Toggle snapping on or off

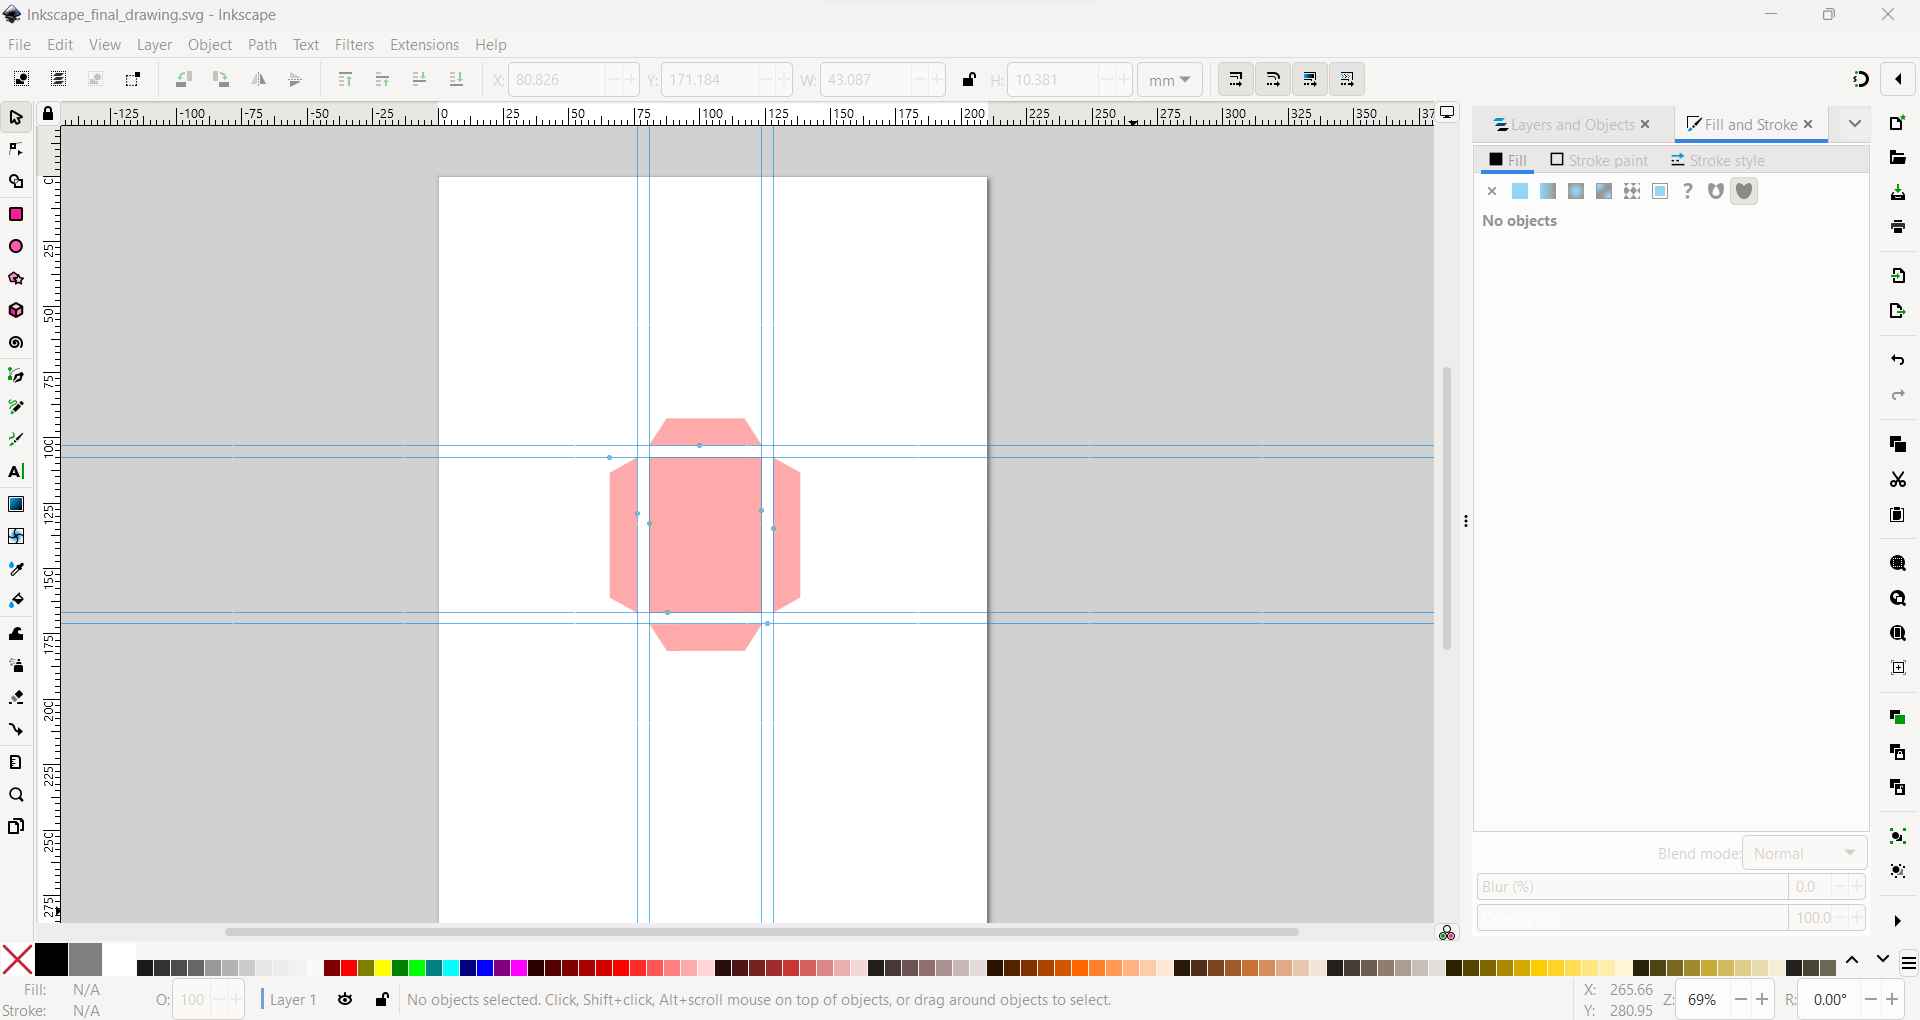click(1861, 80)
